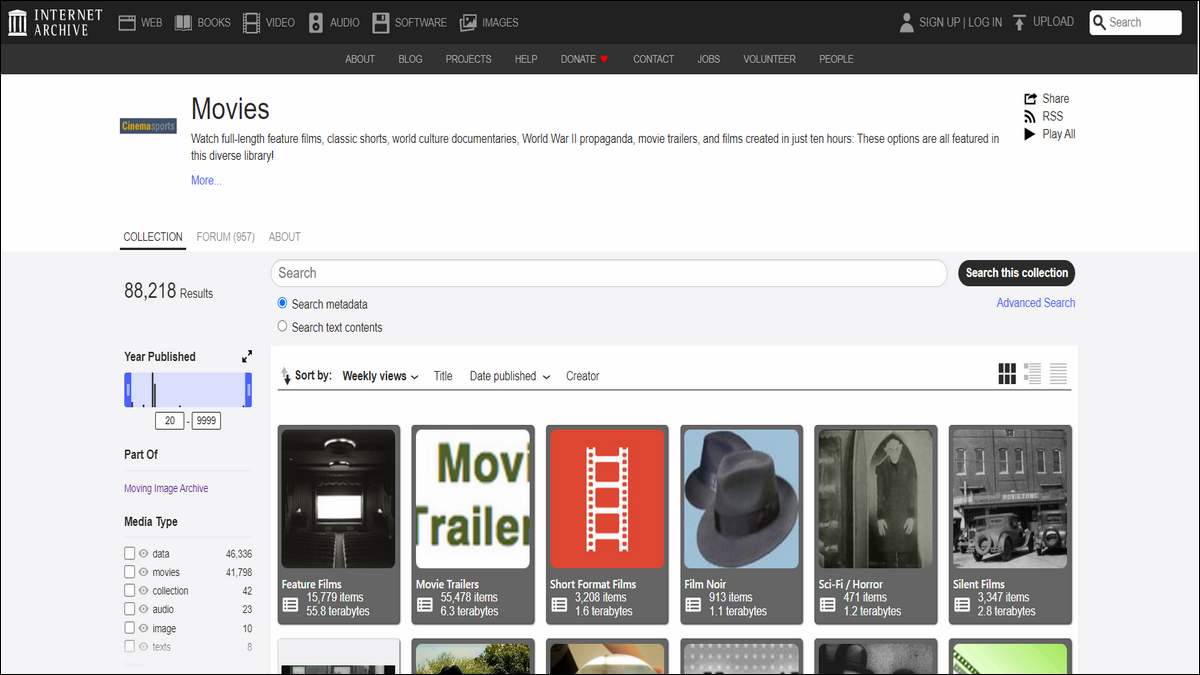Click the list icon on Movie Trailers card
Screen dimensions: 1200x675
425,604
